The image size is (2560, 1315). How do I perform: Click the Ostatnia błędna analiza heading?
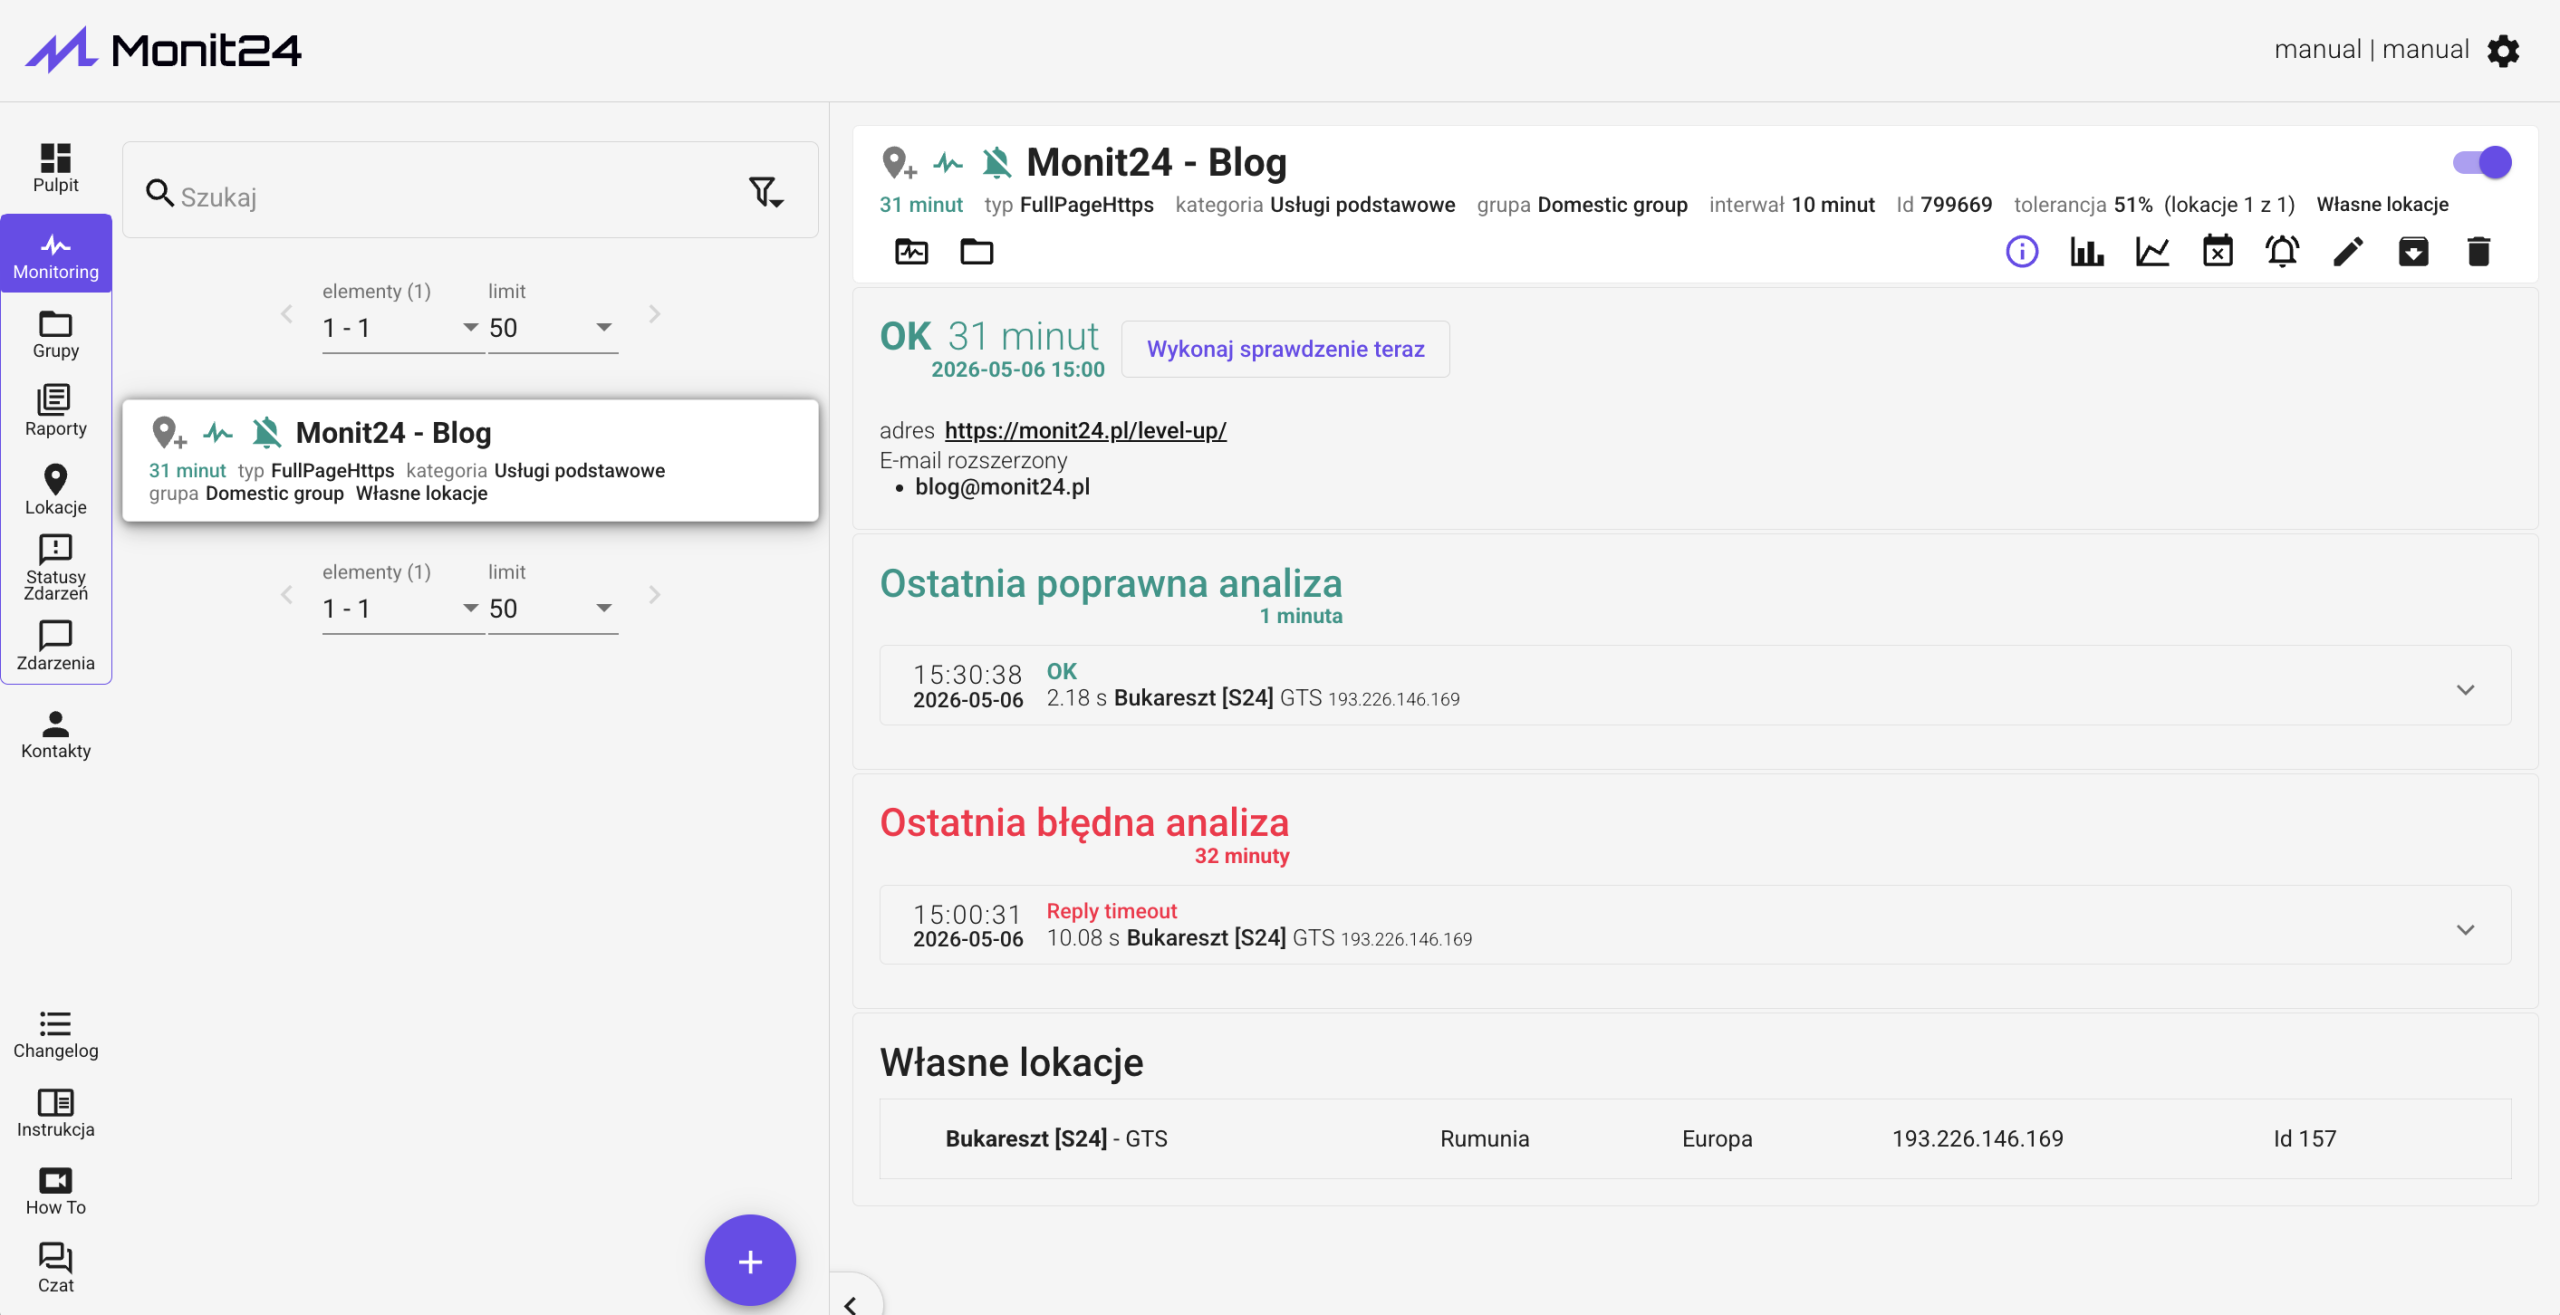click(1084, 823)
